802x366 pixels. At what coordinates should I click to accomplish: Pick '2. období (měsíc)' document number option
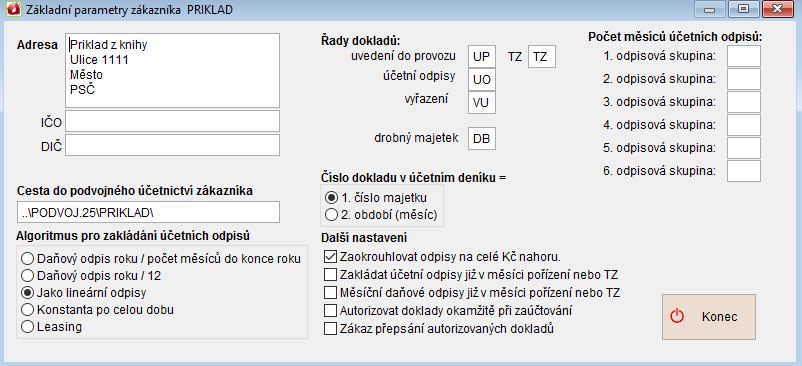(x=331, y=215)
